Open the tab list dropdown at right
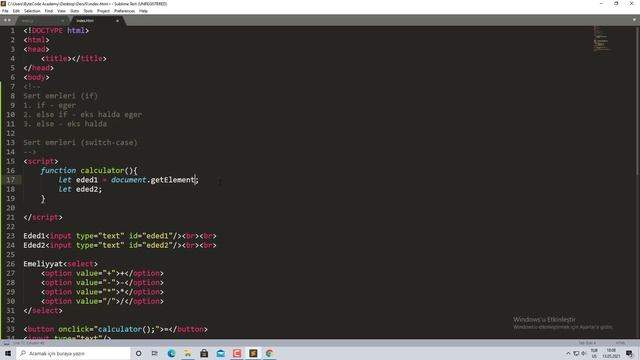 pos(634,20)
